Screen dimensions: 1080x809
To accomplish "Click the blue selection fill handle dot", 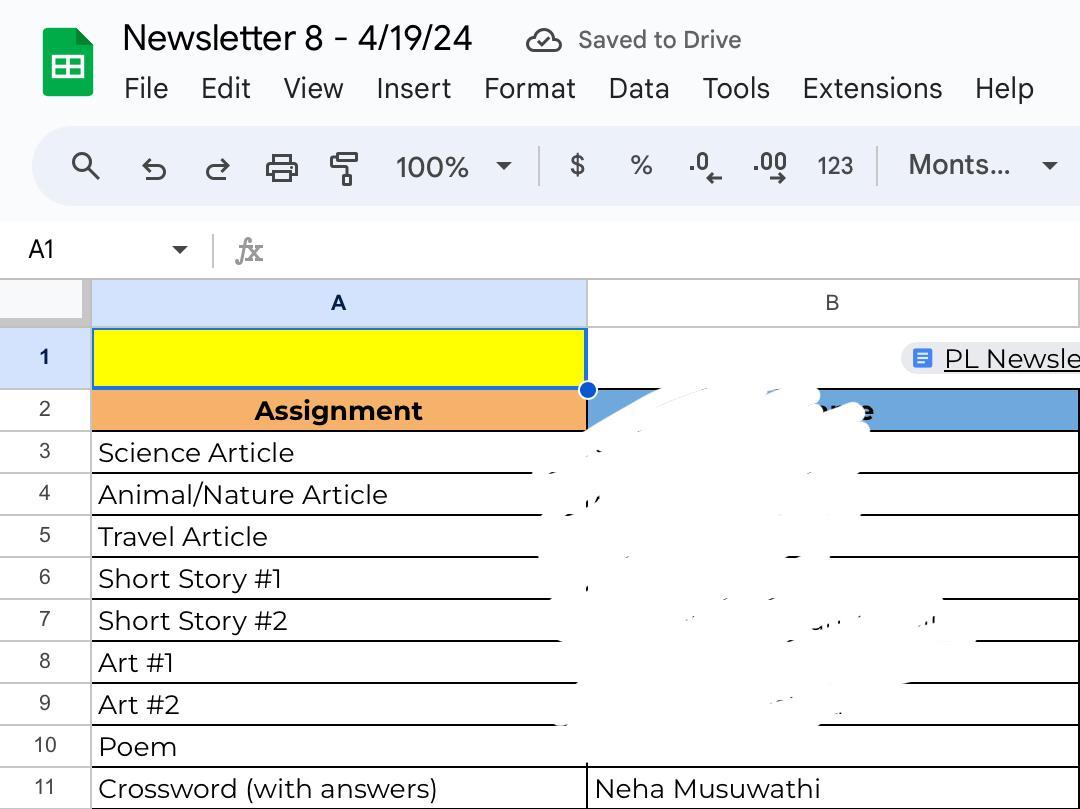I will 588,390.
